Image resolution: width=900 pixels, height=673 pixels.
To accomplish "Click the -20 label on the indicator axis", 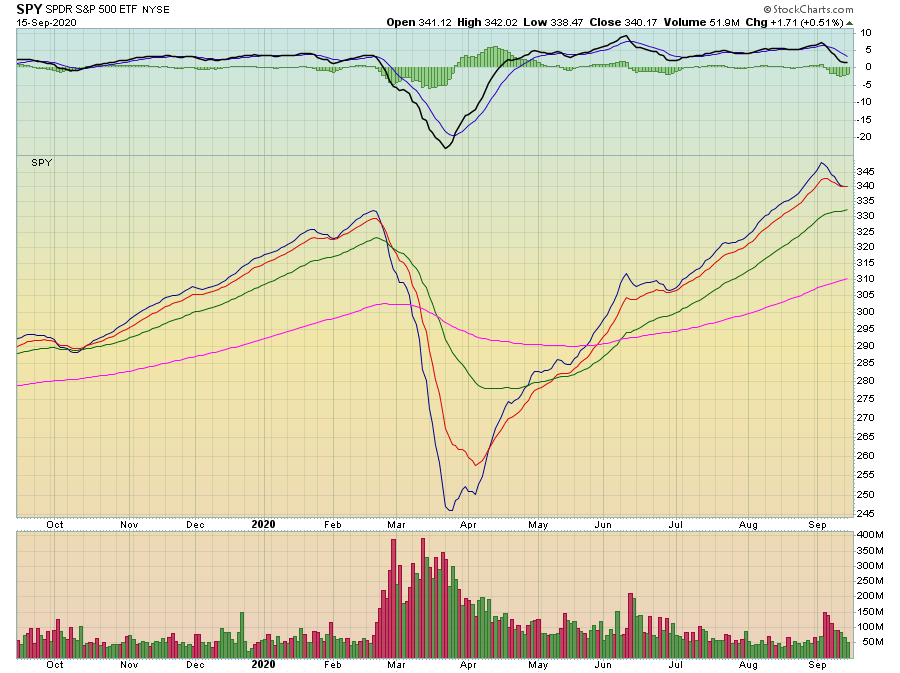I will pos(864,137).
